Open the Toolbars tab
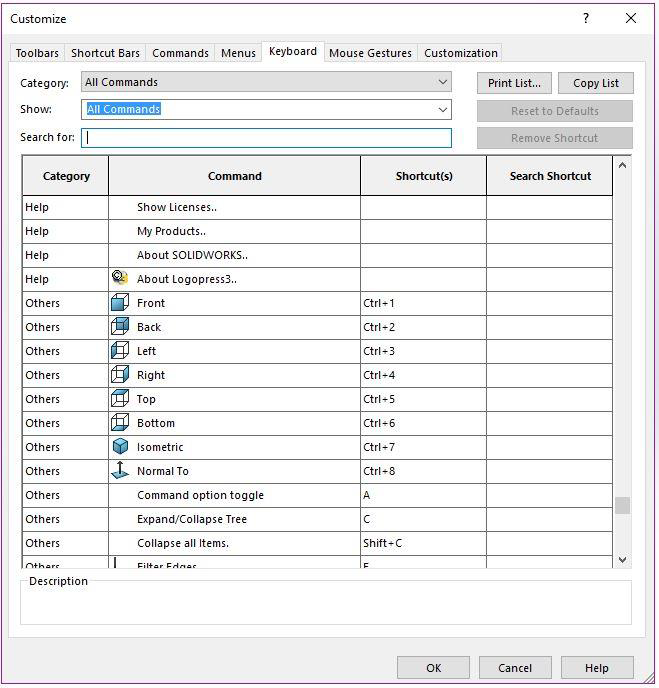Viewport: 659px width, 688px height. (37, 53)
